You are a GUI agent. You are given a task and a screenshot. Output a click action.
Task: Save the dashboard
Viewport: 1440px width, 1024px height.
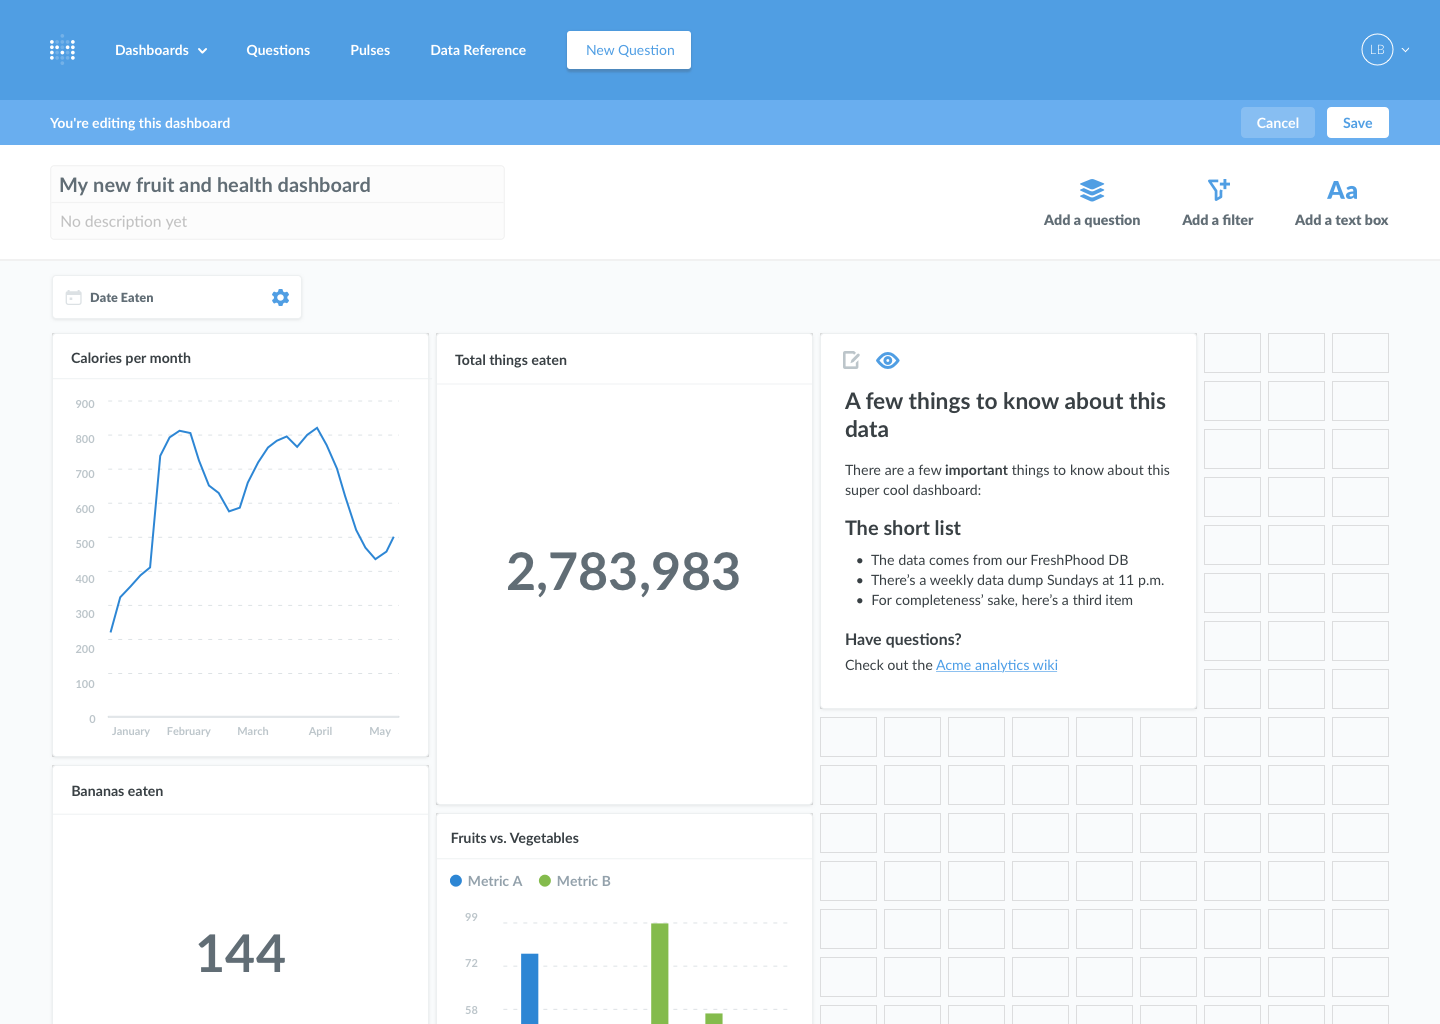pos(1357,122)
